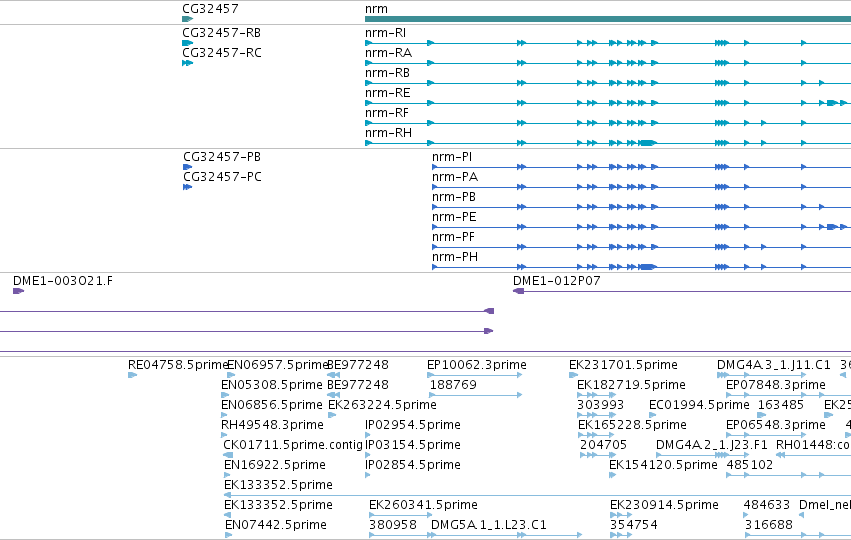Click the nrm-RB transcript label
Screen dimensions: 851x540
pos(387,73)
